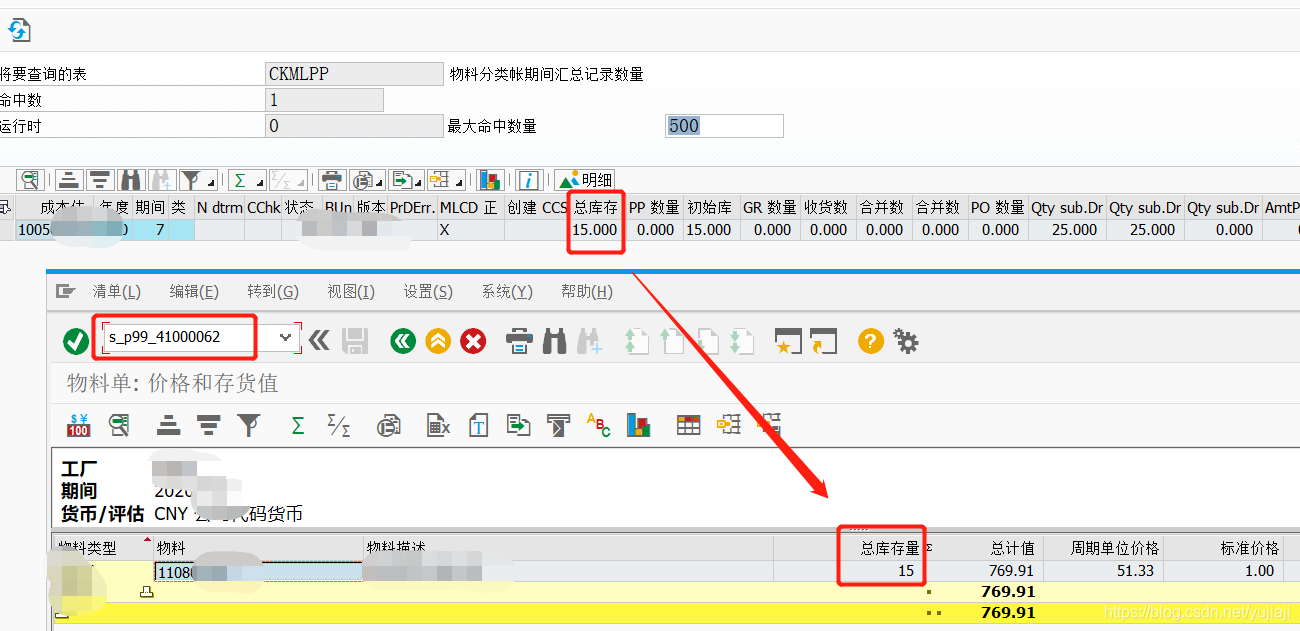1300x631 pixels.
Task: Click Details icon in lower application toolbar
Action: [119, 425]
